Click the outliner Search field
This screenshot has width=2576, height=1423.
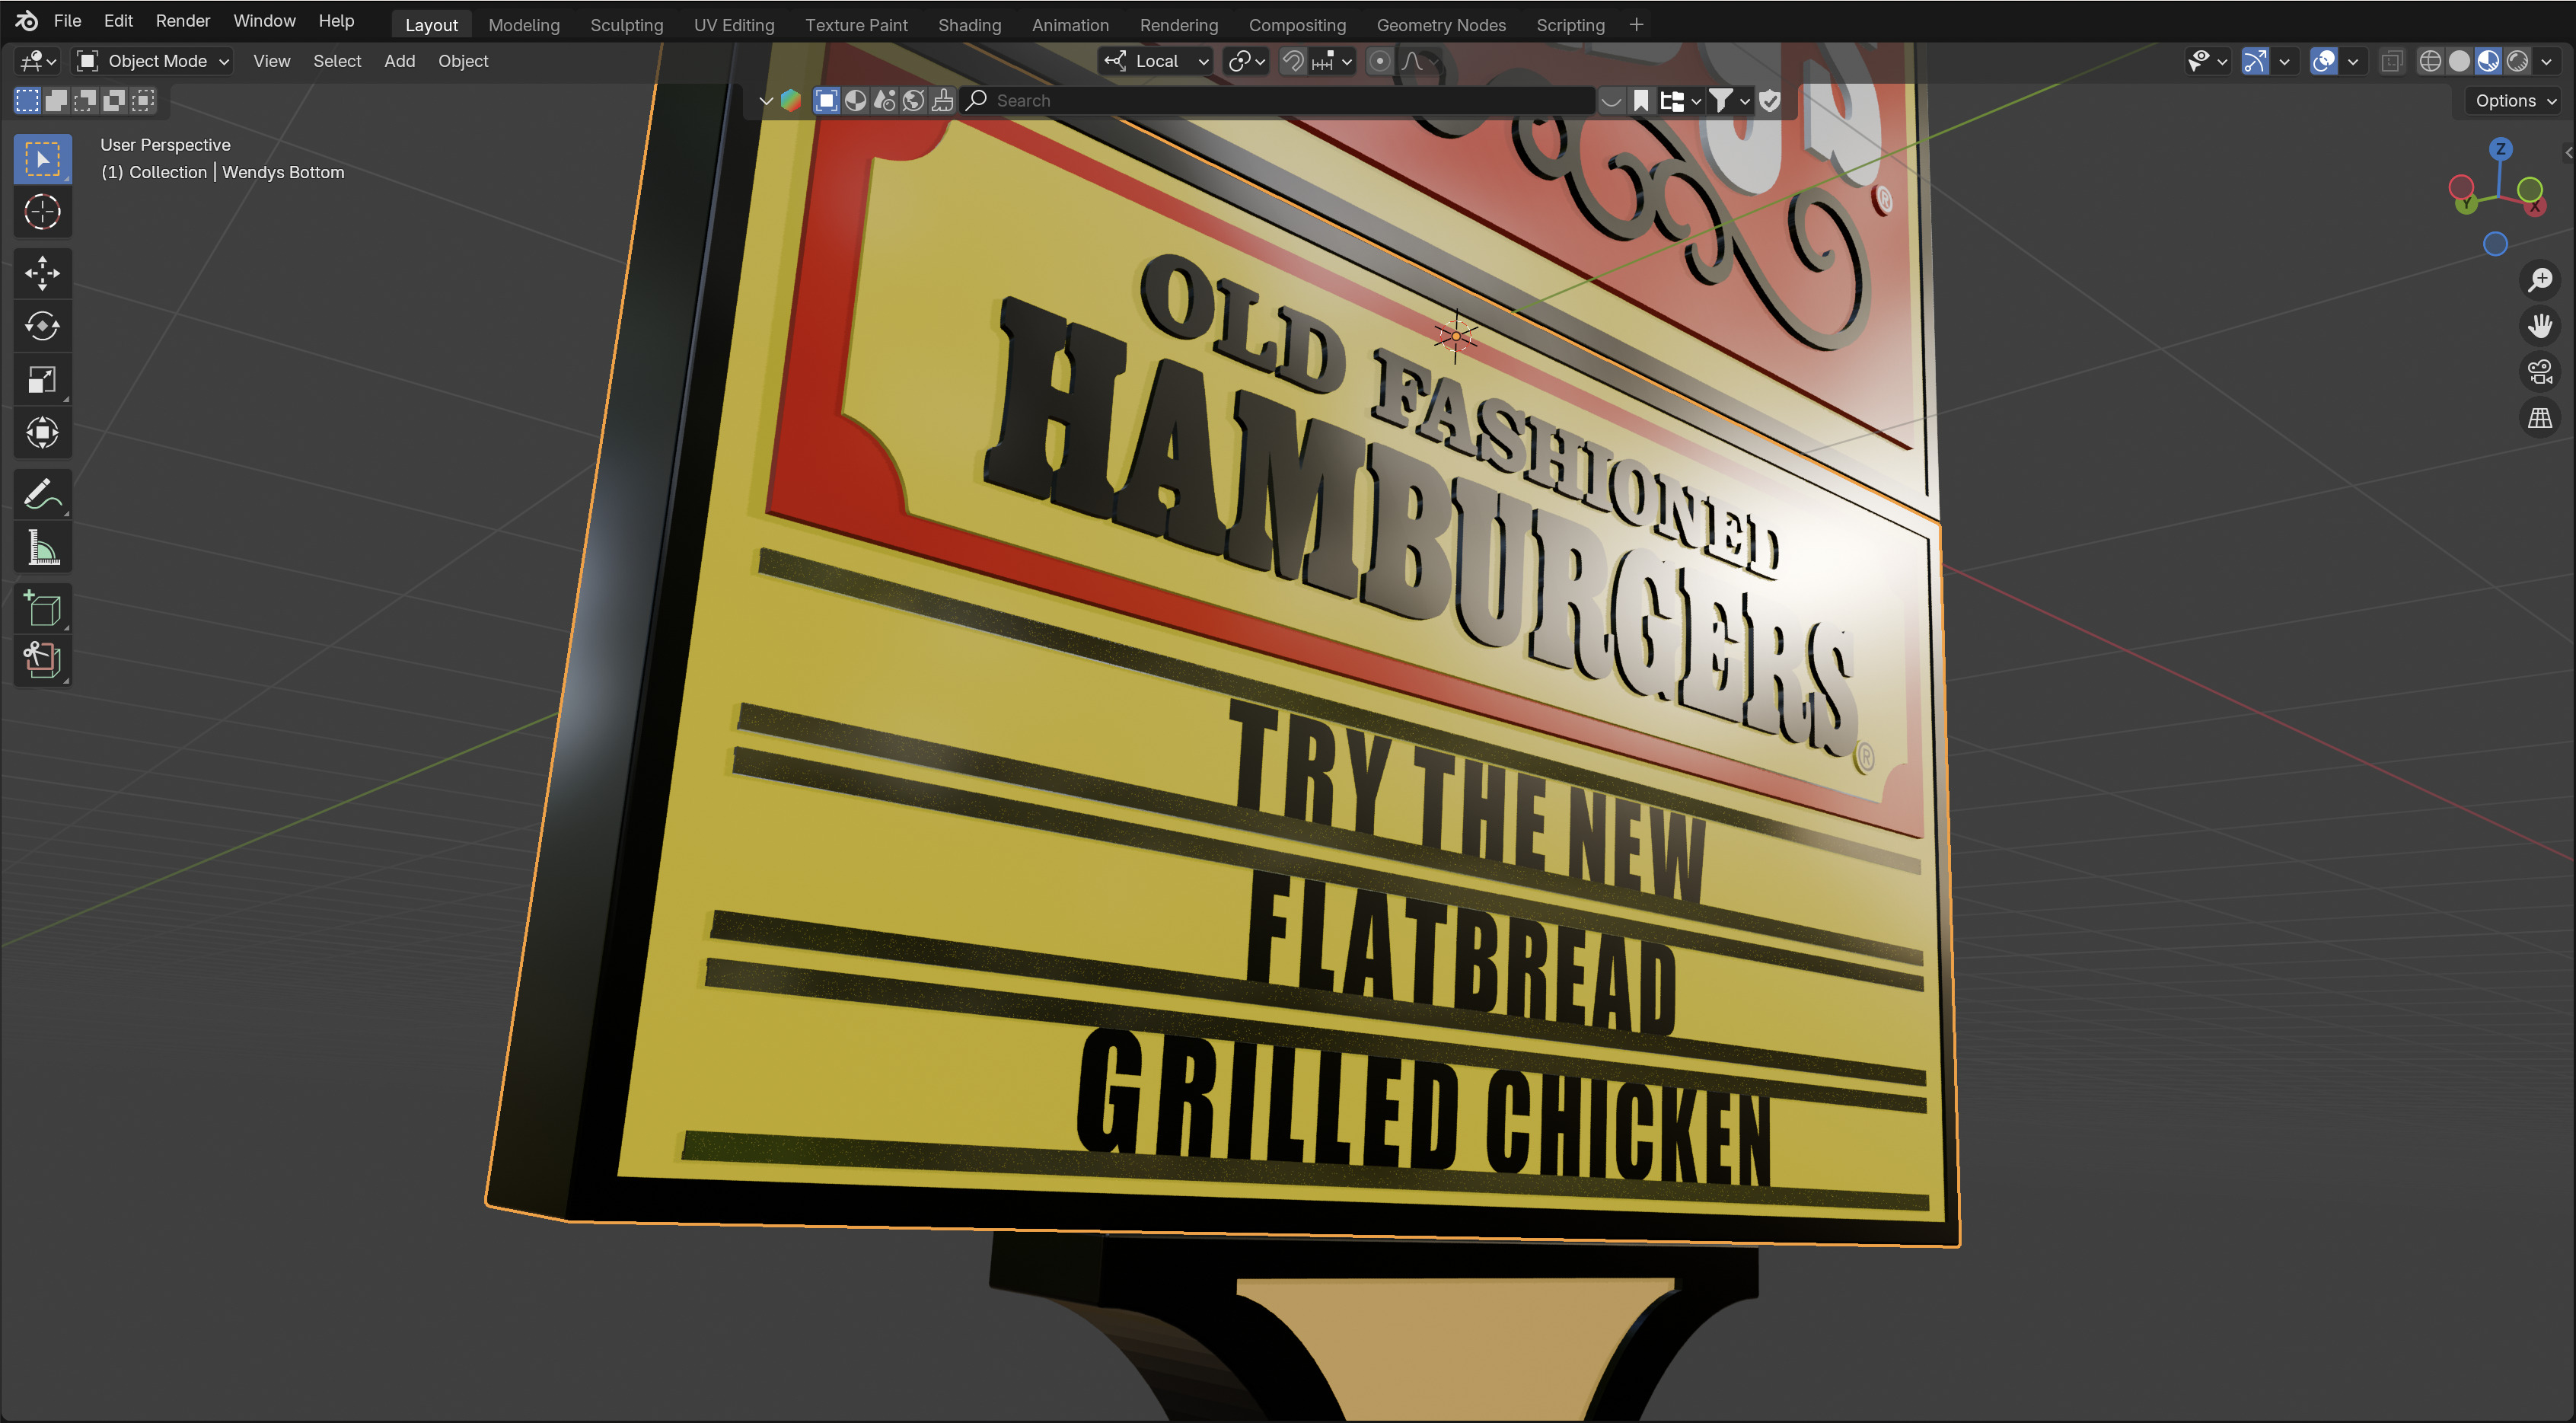click(x=1278, y=100)
